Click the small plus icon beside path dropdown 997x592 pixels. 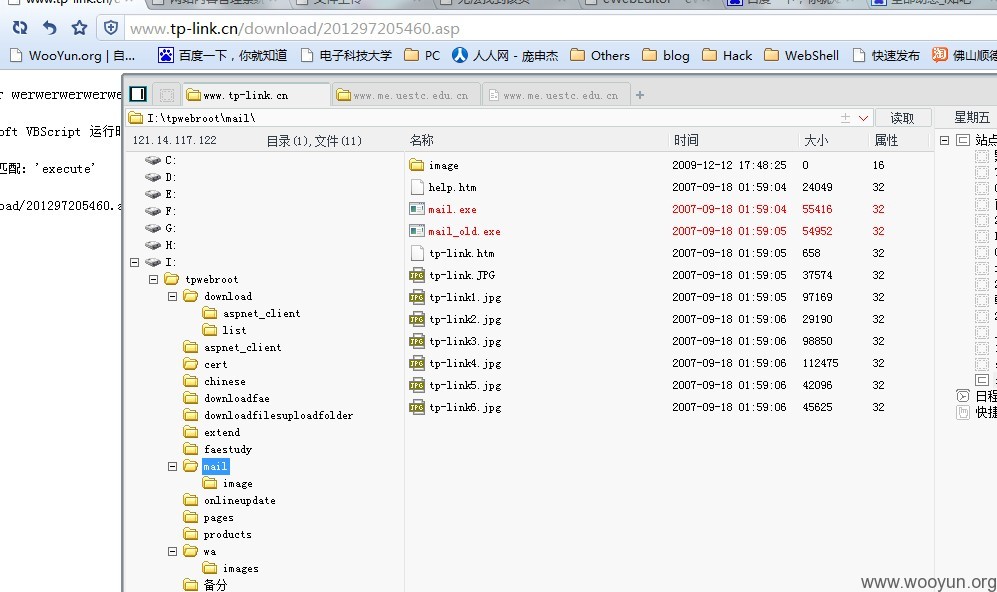845,118
